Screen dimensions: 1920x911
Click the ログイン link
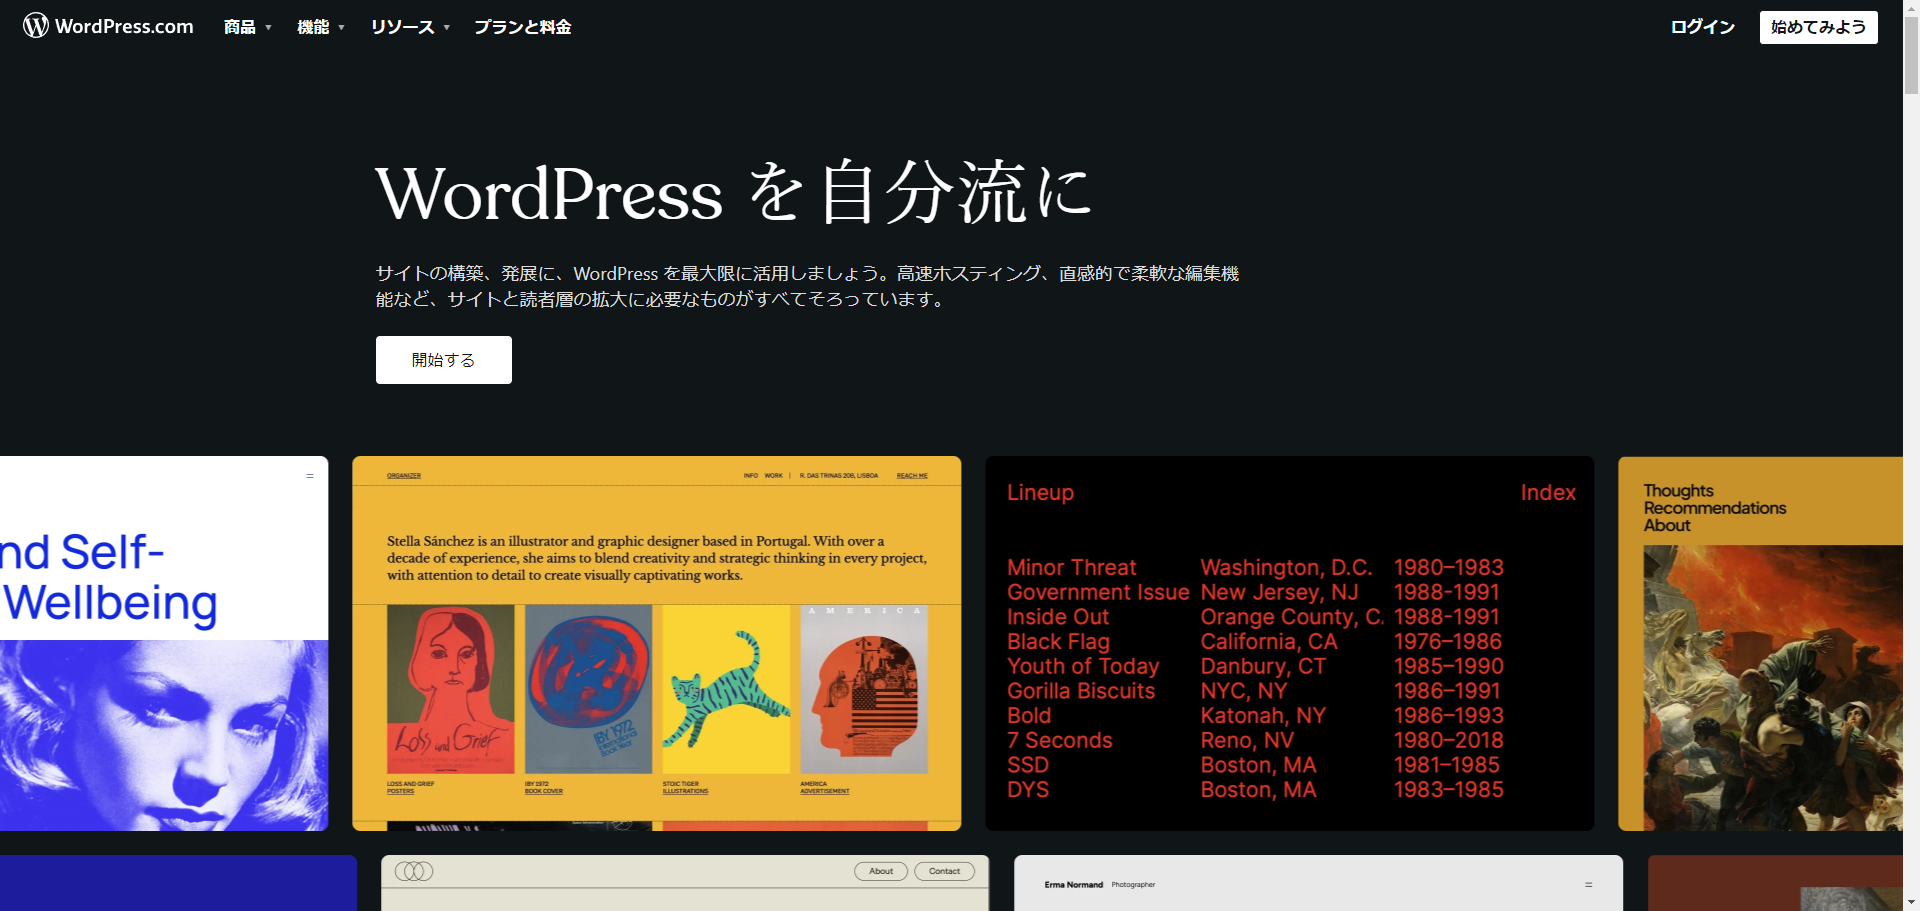click(x=1702, y=27)
